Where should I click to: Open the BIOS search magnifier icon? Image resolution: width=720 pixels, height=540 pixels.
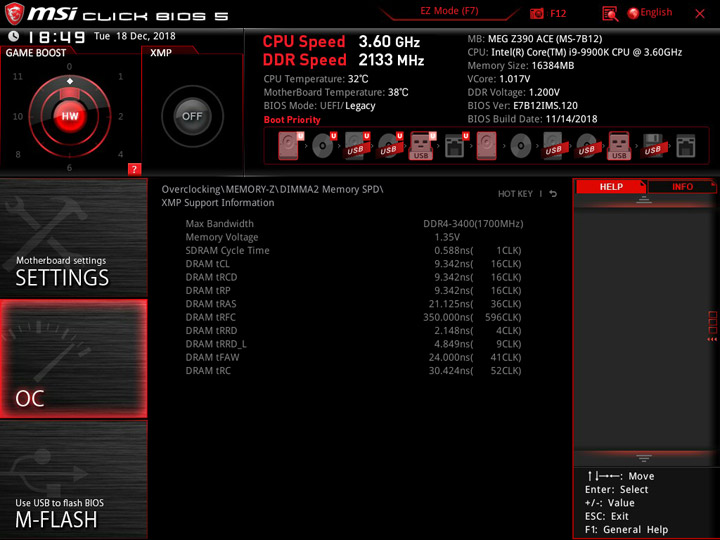click(610, 14)
